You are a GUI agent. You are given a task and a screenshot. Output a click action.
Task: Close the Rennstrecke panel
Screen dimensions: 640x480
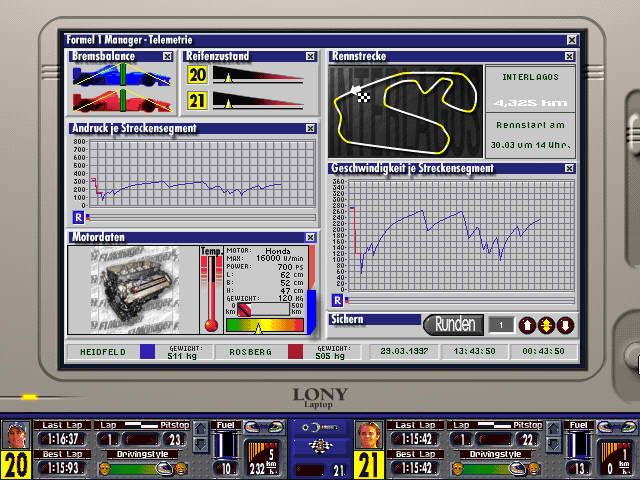click(x=570, y=57)
